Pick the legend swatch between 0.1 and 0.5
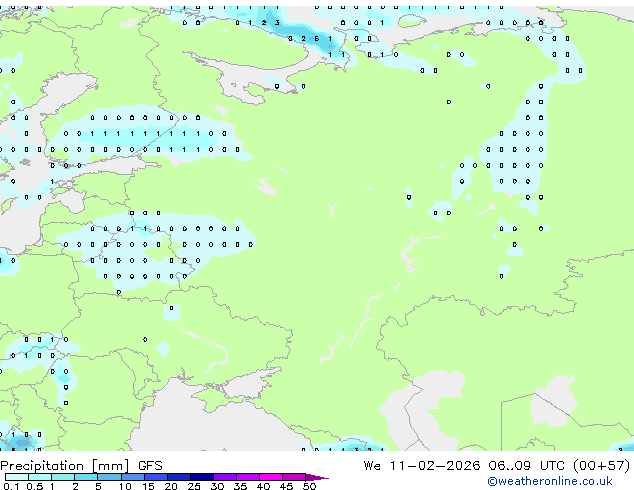Image resolution: width=634 pixels, height=490 pixels. pos(17,477)
